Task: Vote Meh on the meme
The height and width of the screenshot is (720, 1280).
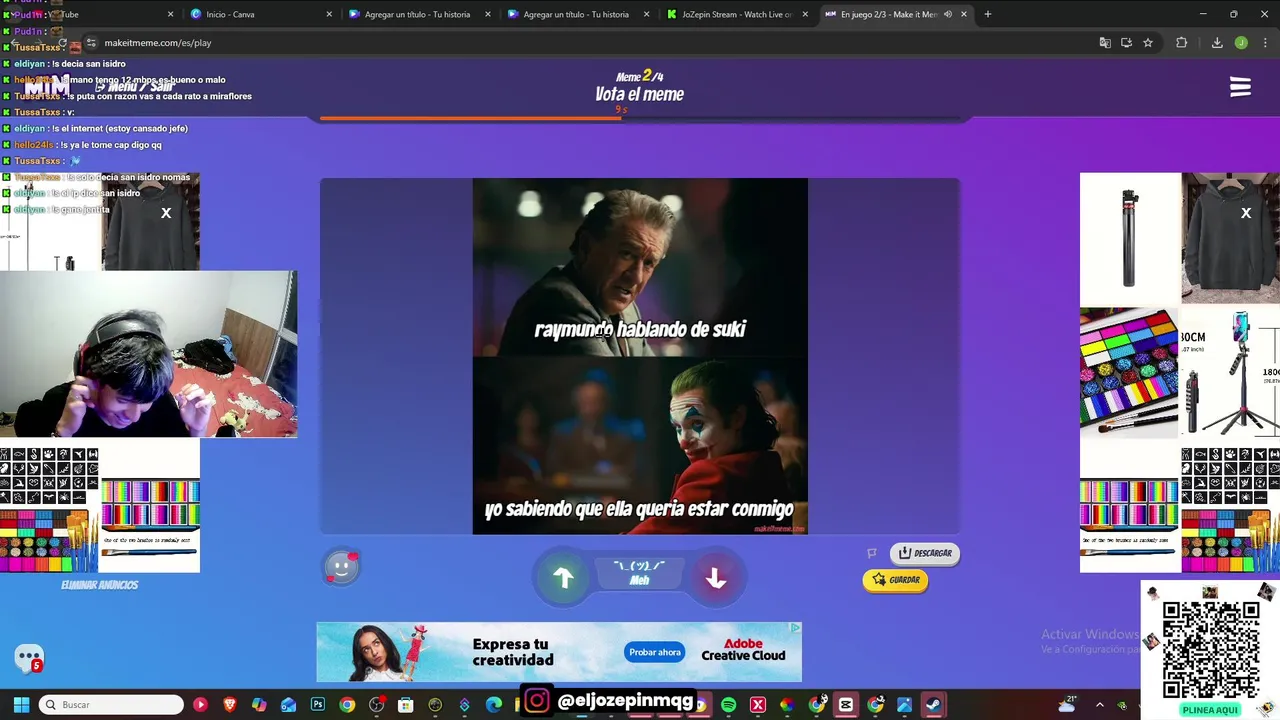Action: click(639, 573)
